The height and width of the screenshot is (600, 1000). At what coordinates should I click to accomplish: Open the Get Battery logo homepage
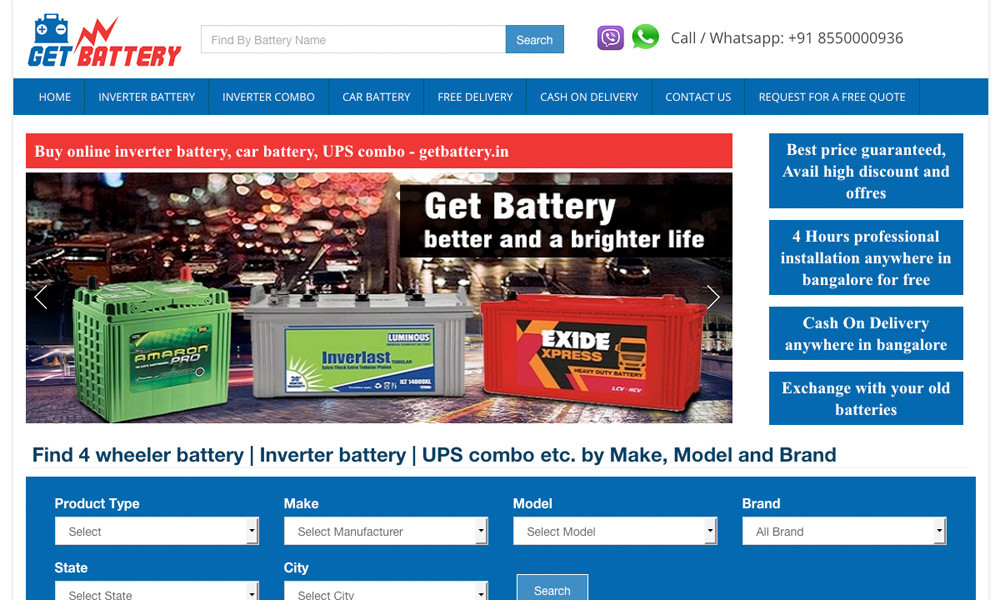(x=105, y=41)
